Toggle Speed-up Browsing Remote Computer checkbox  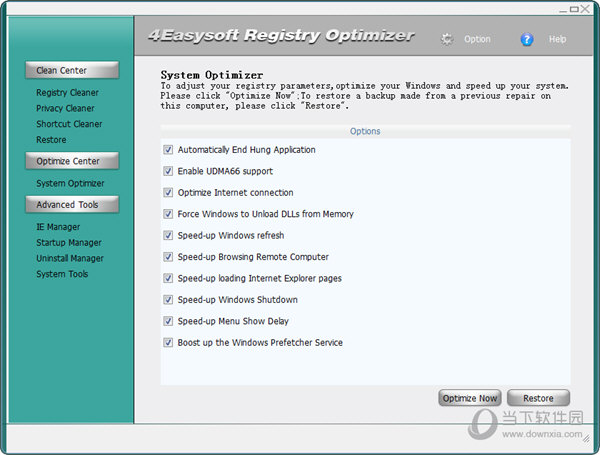[x=168, y=257]
